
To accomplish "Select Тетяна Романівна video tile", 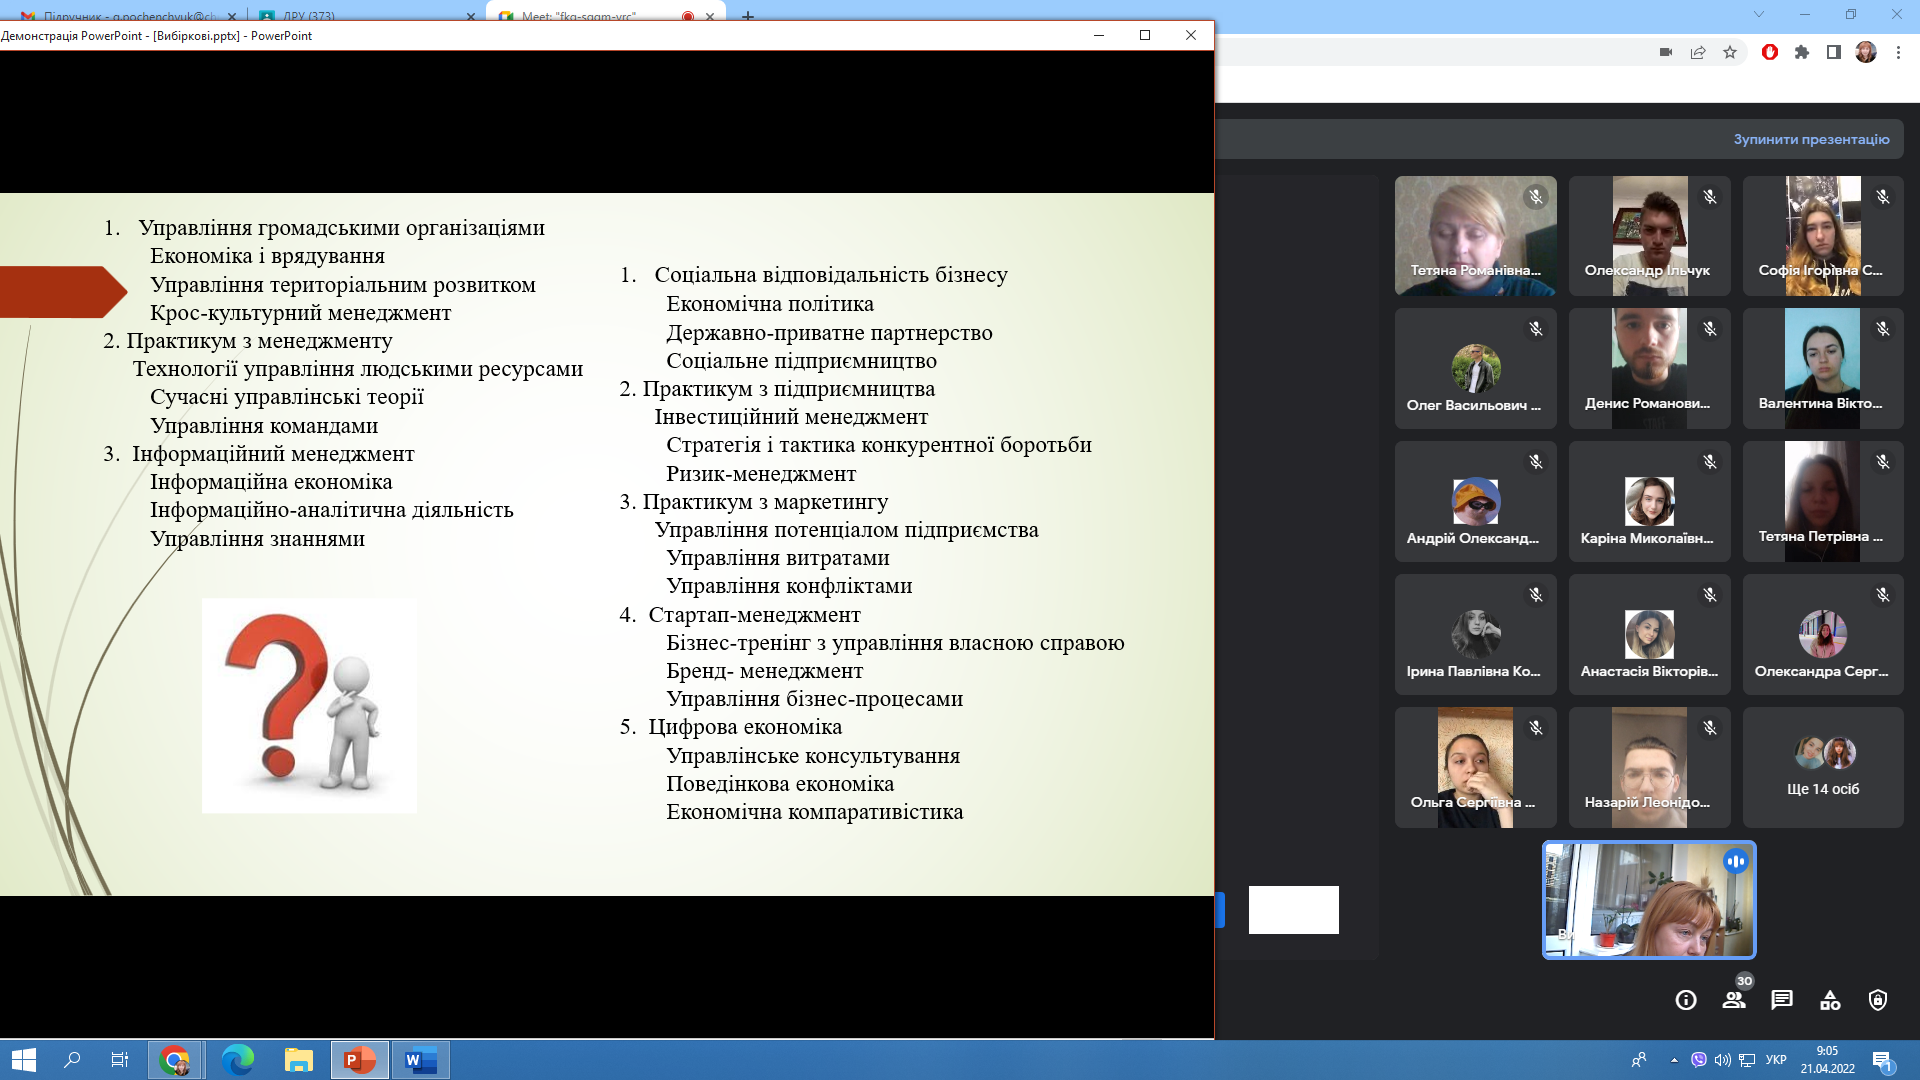I will (x=1476, y=236).
